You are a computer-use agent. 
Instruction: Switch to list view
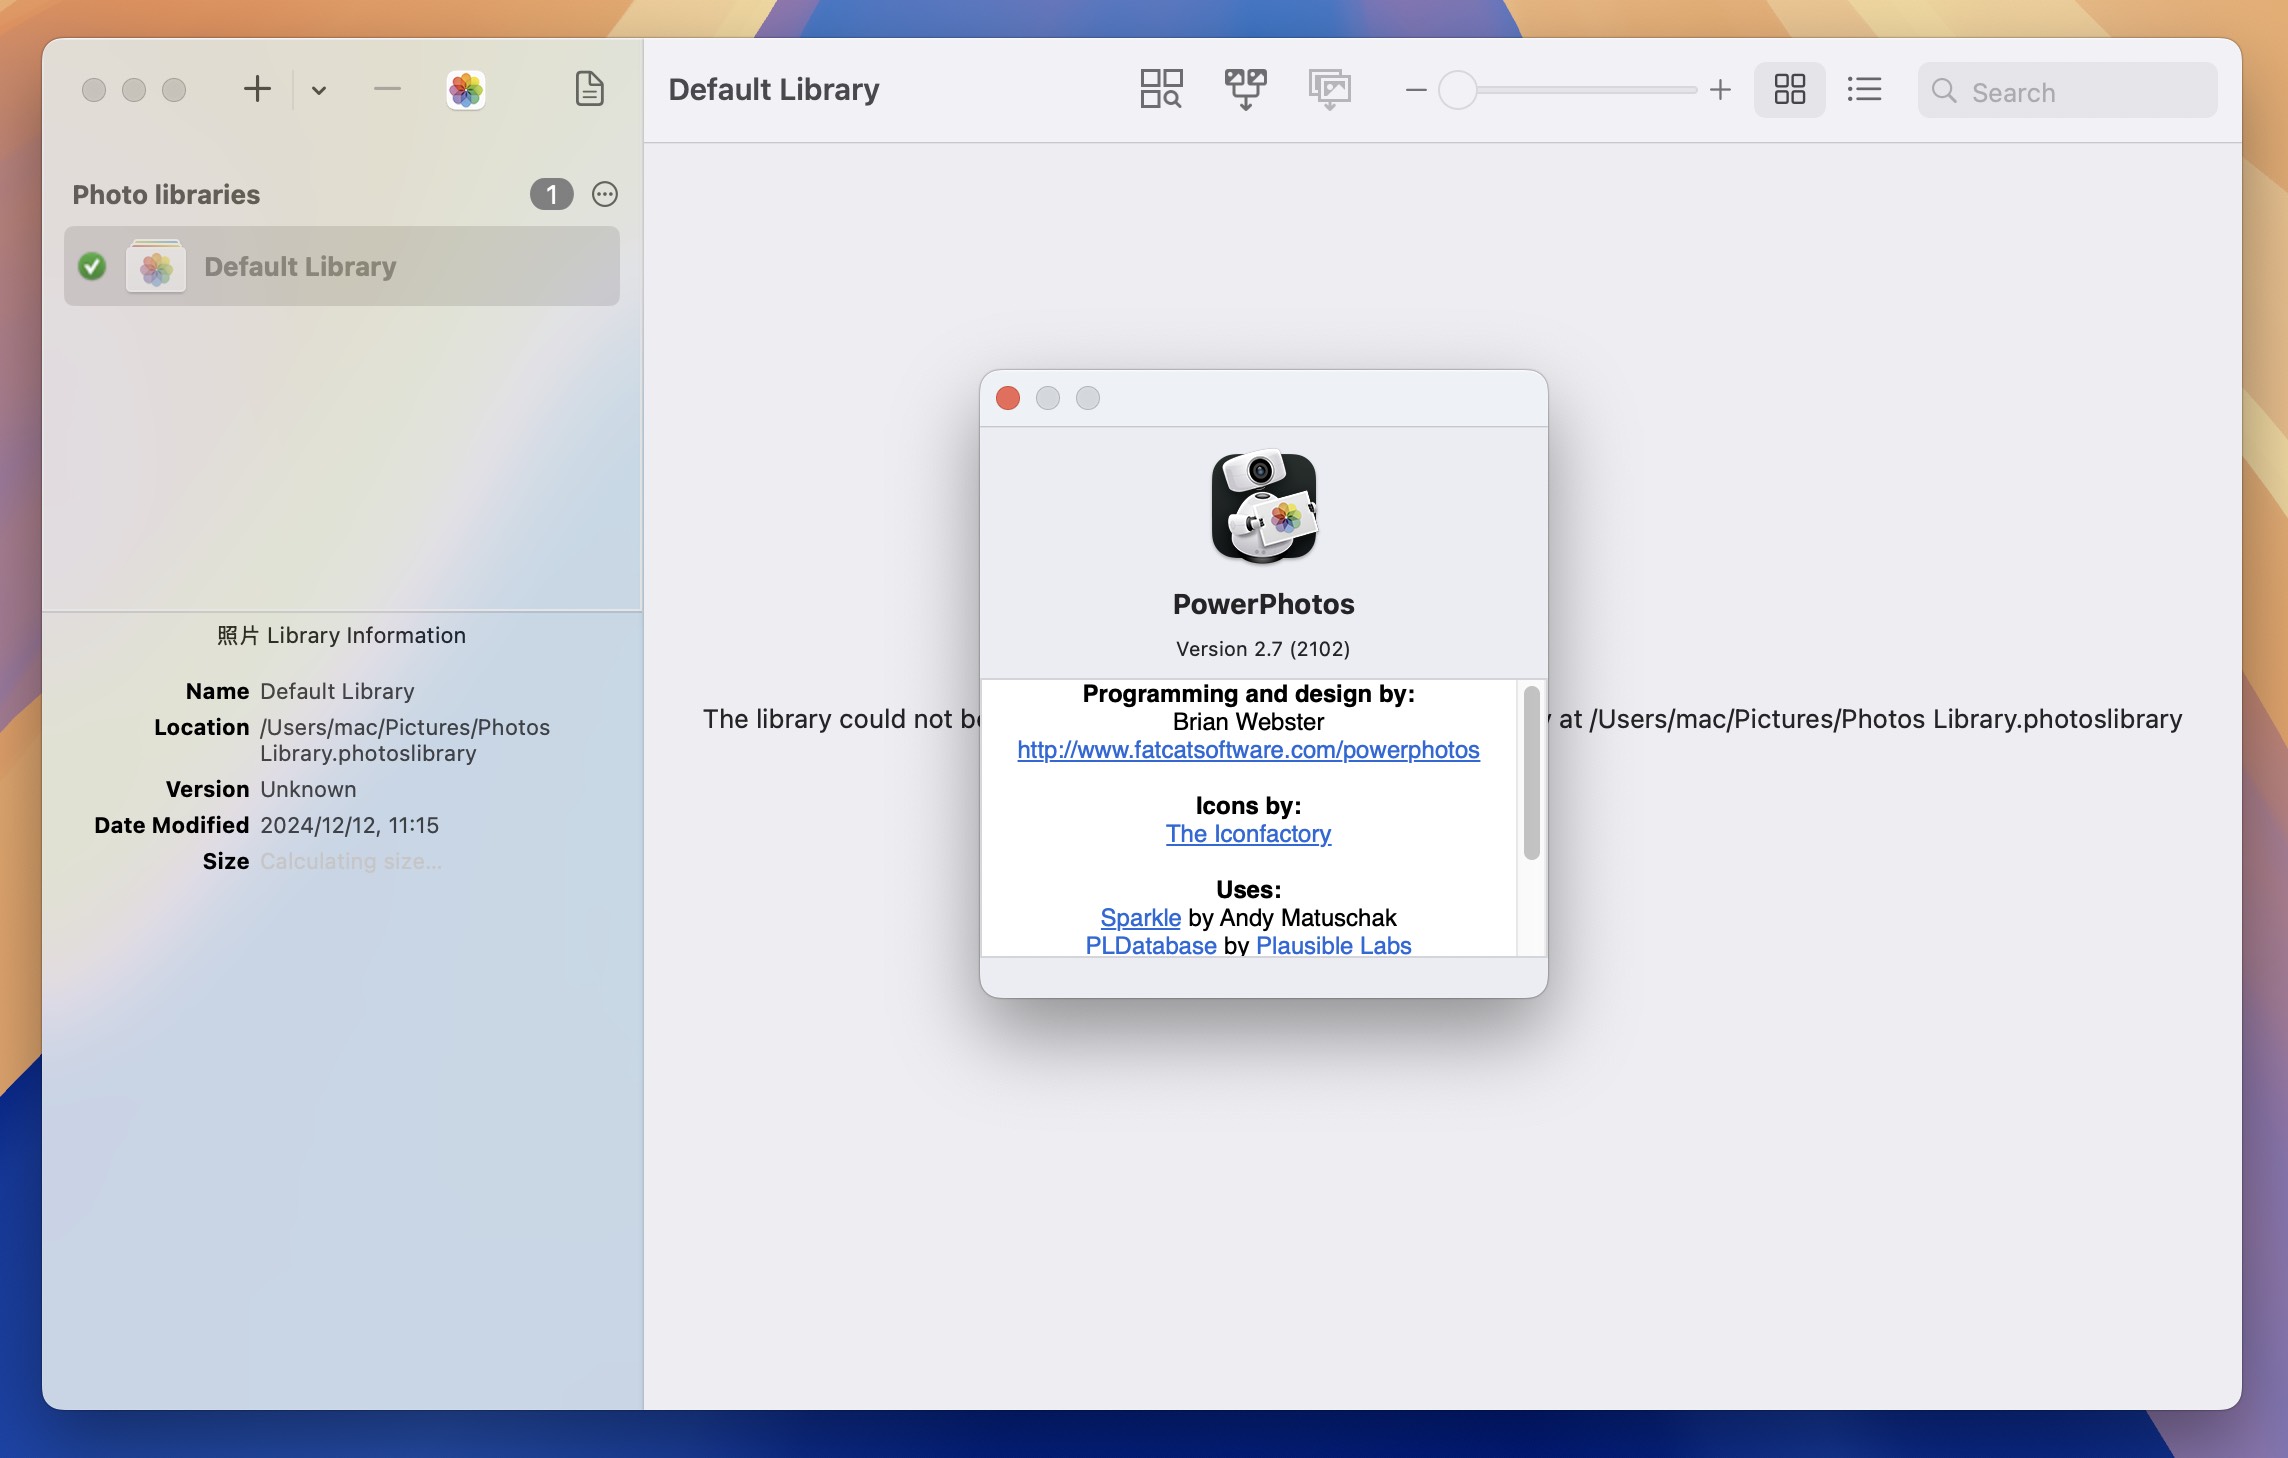point(1864,90)
